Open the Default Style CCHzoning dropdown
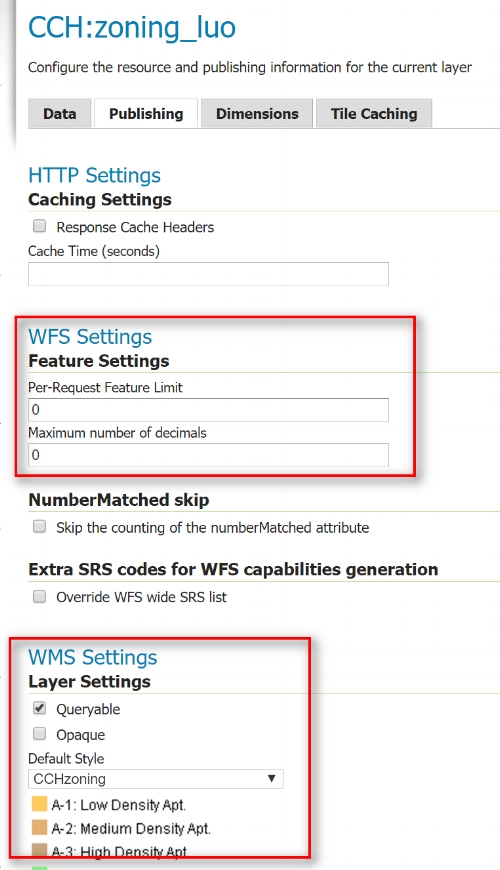The height and width of the screenshot is (870, 500). (155, 779)
